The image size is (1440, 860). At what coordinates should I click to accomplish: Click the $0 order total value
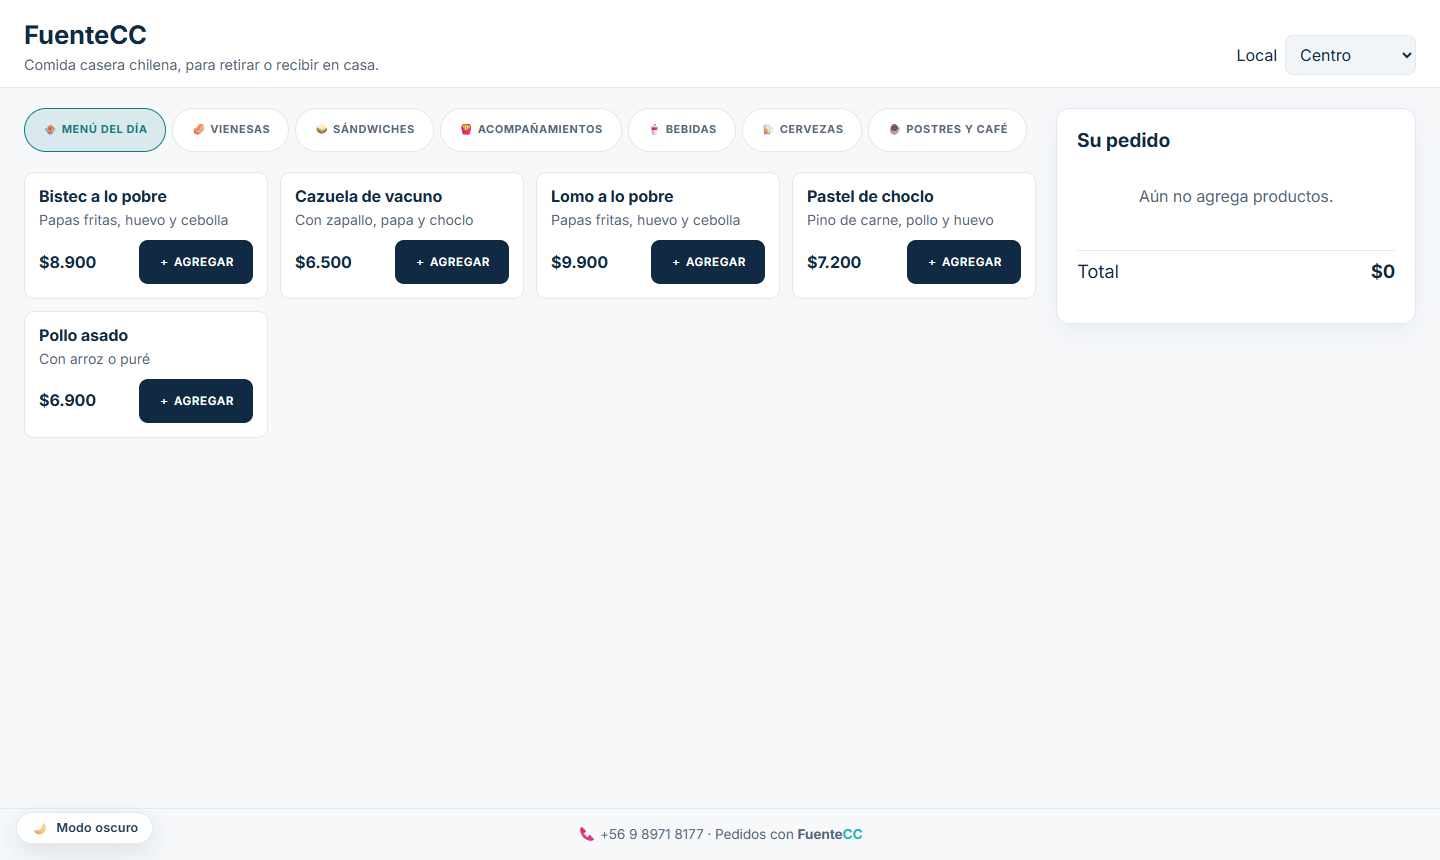click(1383, 272)
